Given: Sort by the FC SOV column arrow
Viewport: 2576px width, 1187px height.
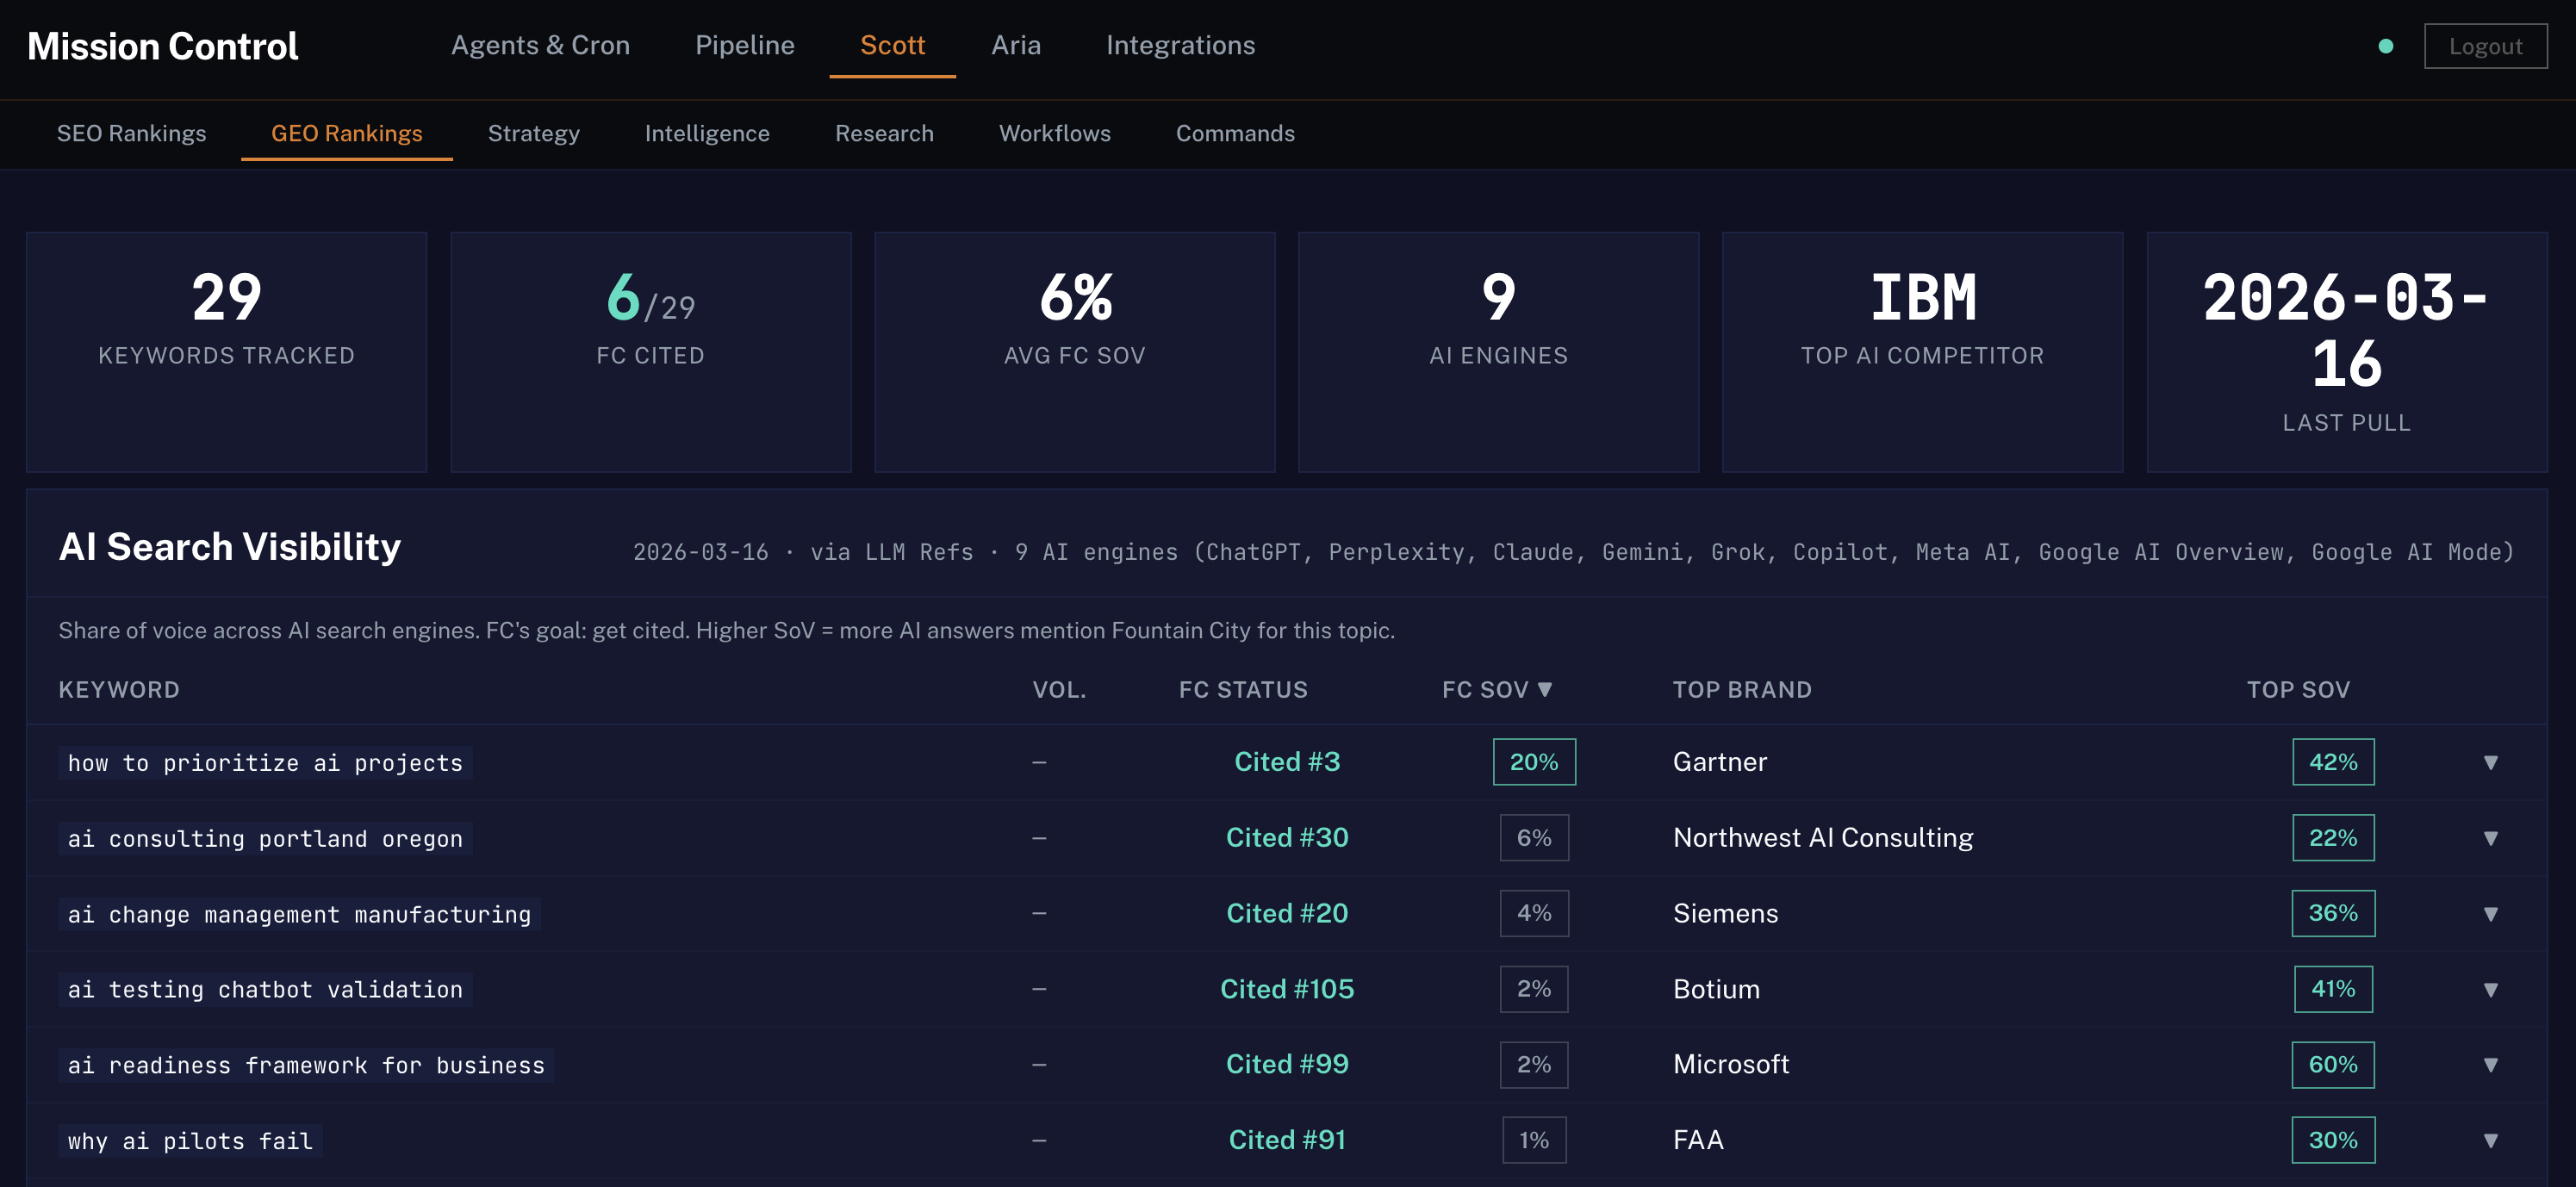Looking at the screenshot, I should (1546, 689).
